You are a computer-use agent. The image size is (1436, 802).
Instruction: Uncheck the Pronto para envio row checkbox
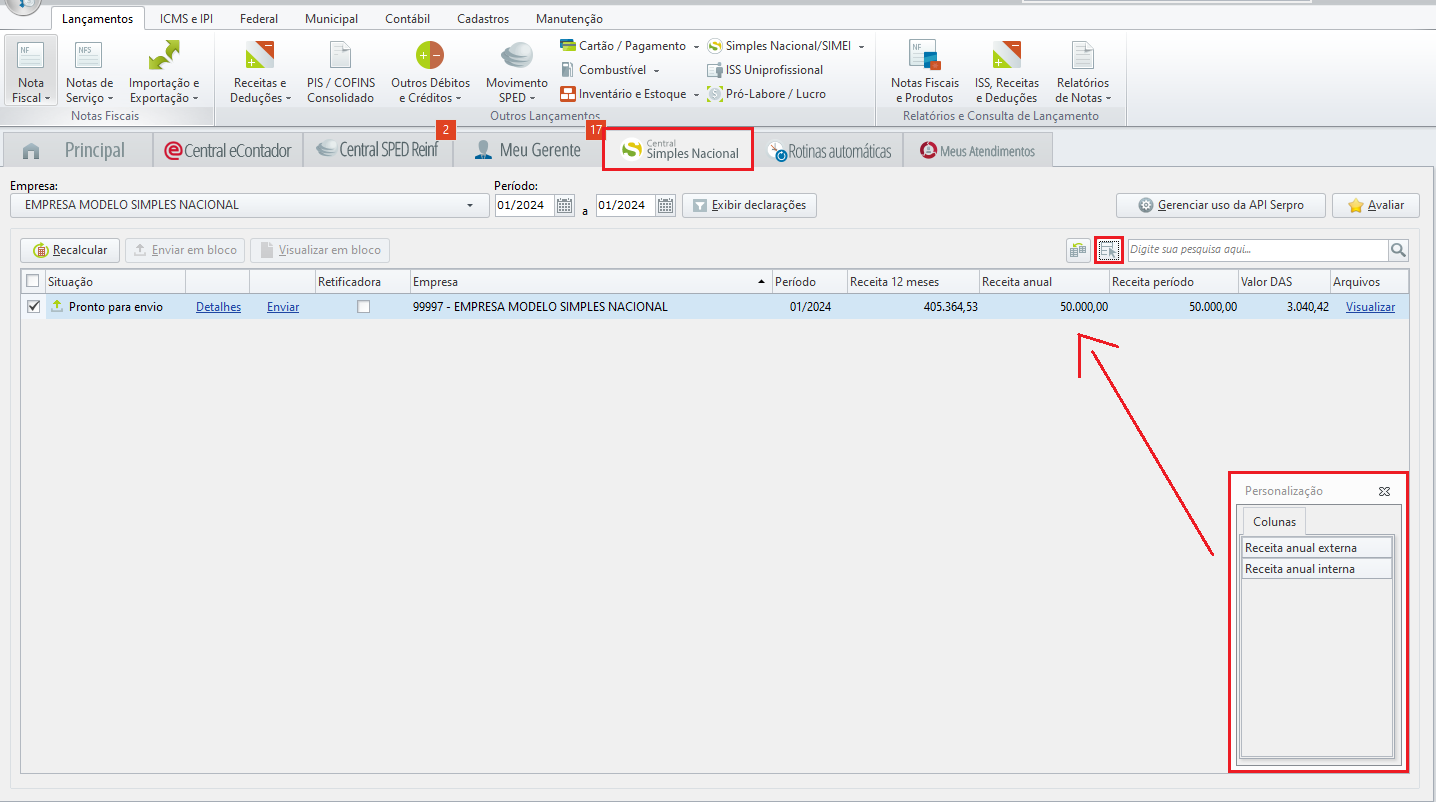click(x=33, y=307)
